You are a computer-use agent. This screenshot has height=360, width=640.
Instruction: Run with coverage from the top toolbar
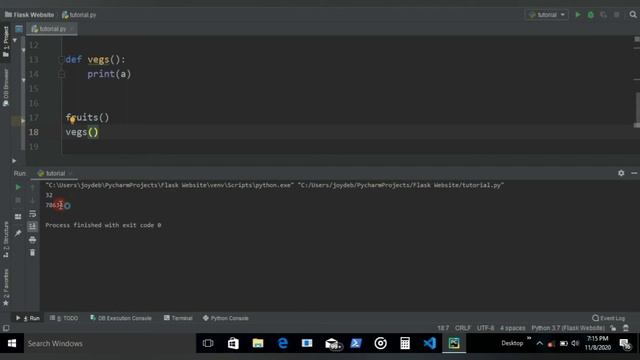tap(604, 15)
